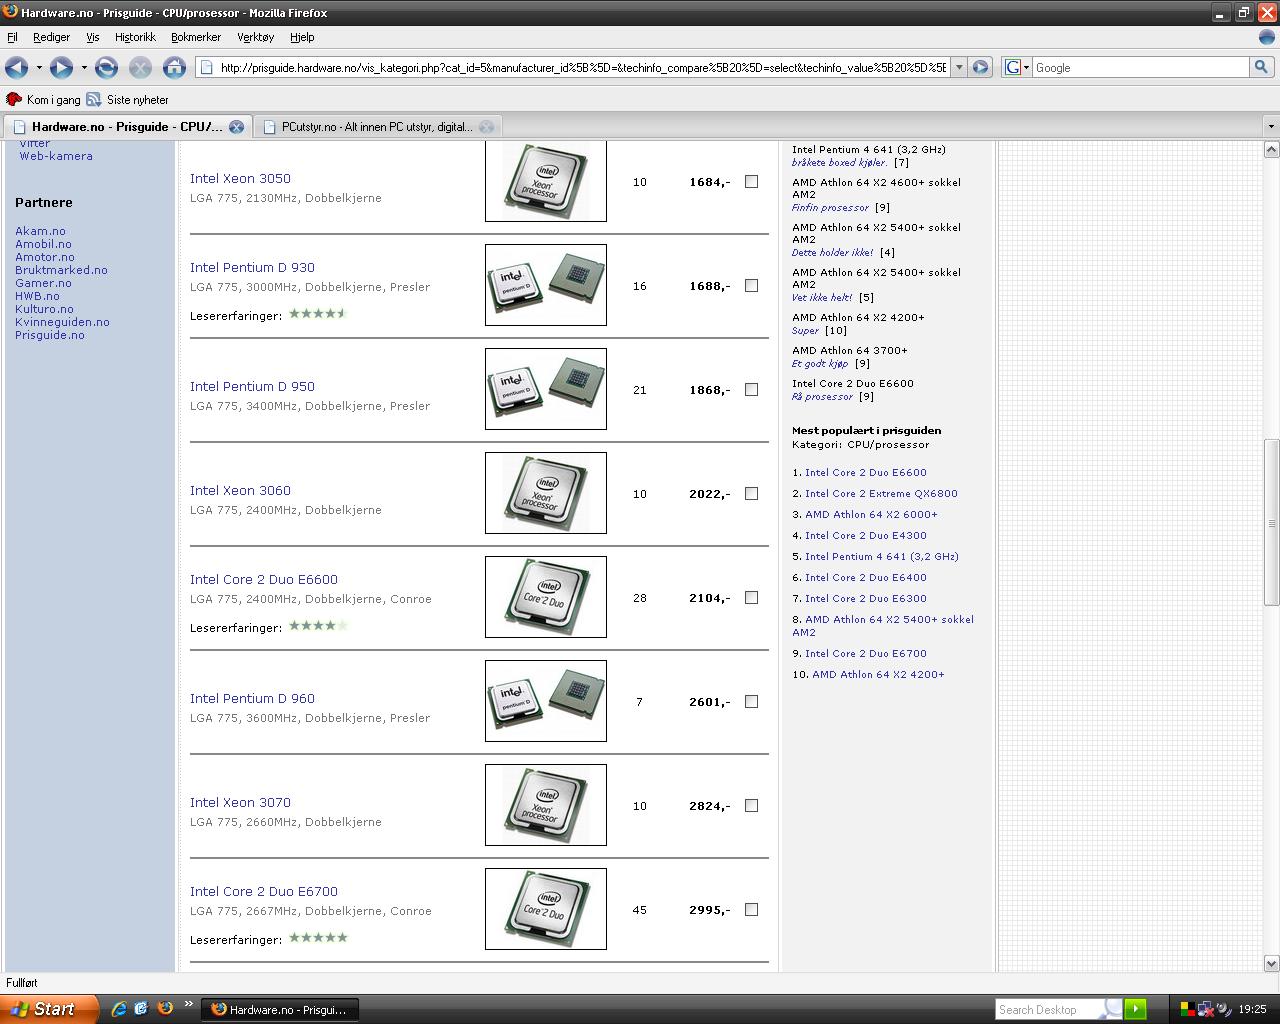Click the green Search Desktop go button

1135,1009
